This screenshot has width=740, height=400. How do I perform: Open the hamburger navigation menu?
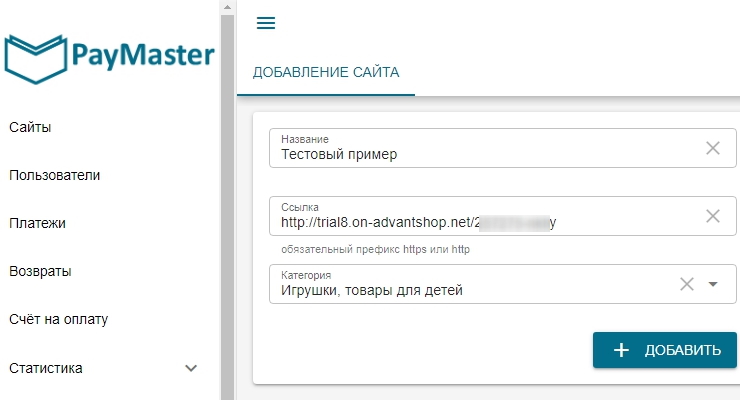266,23
